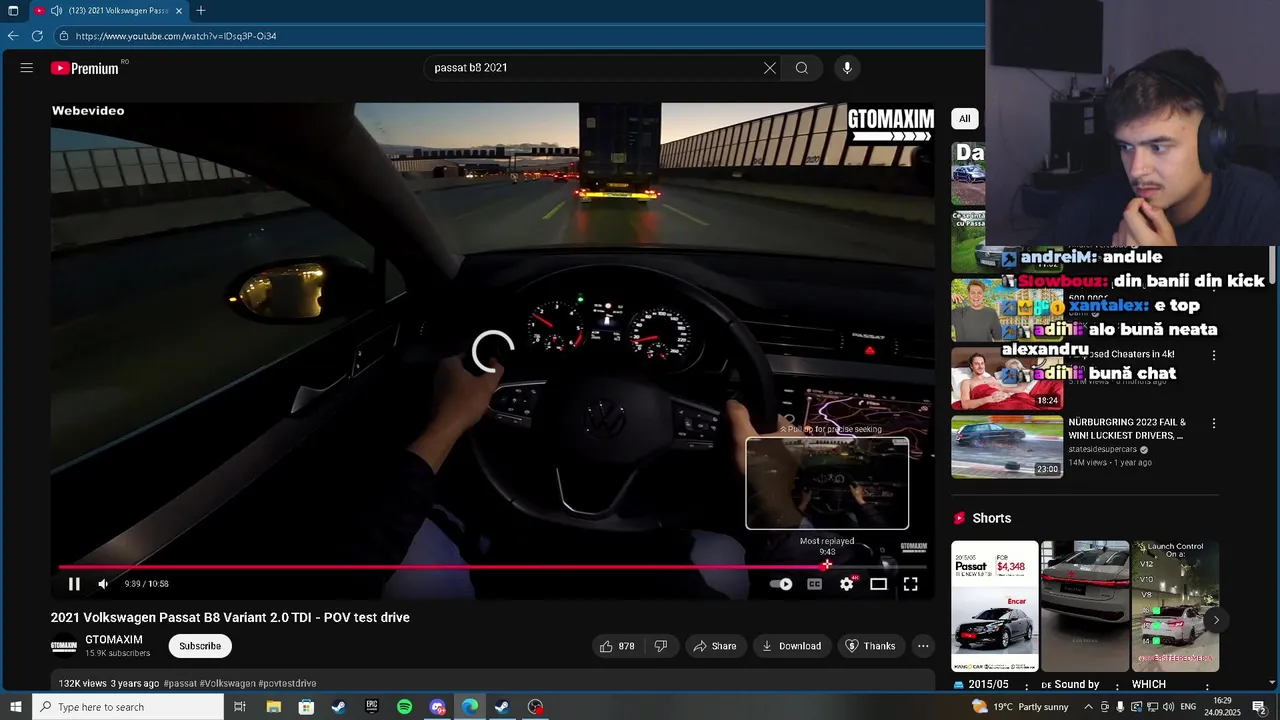Select the All filter chip
The width and height of the screenshot is (1280, 720).
(964, 119)
